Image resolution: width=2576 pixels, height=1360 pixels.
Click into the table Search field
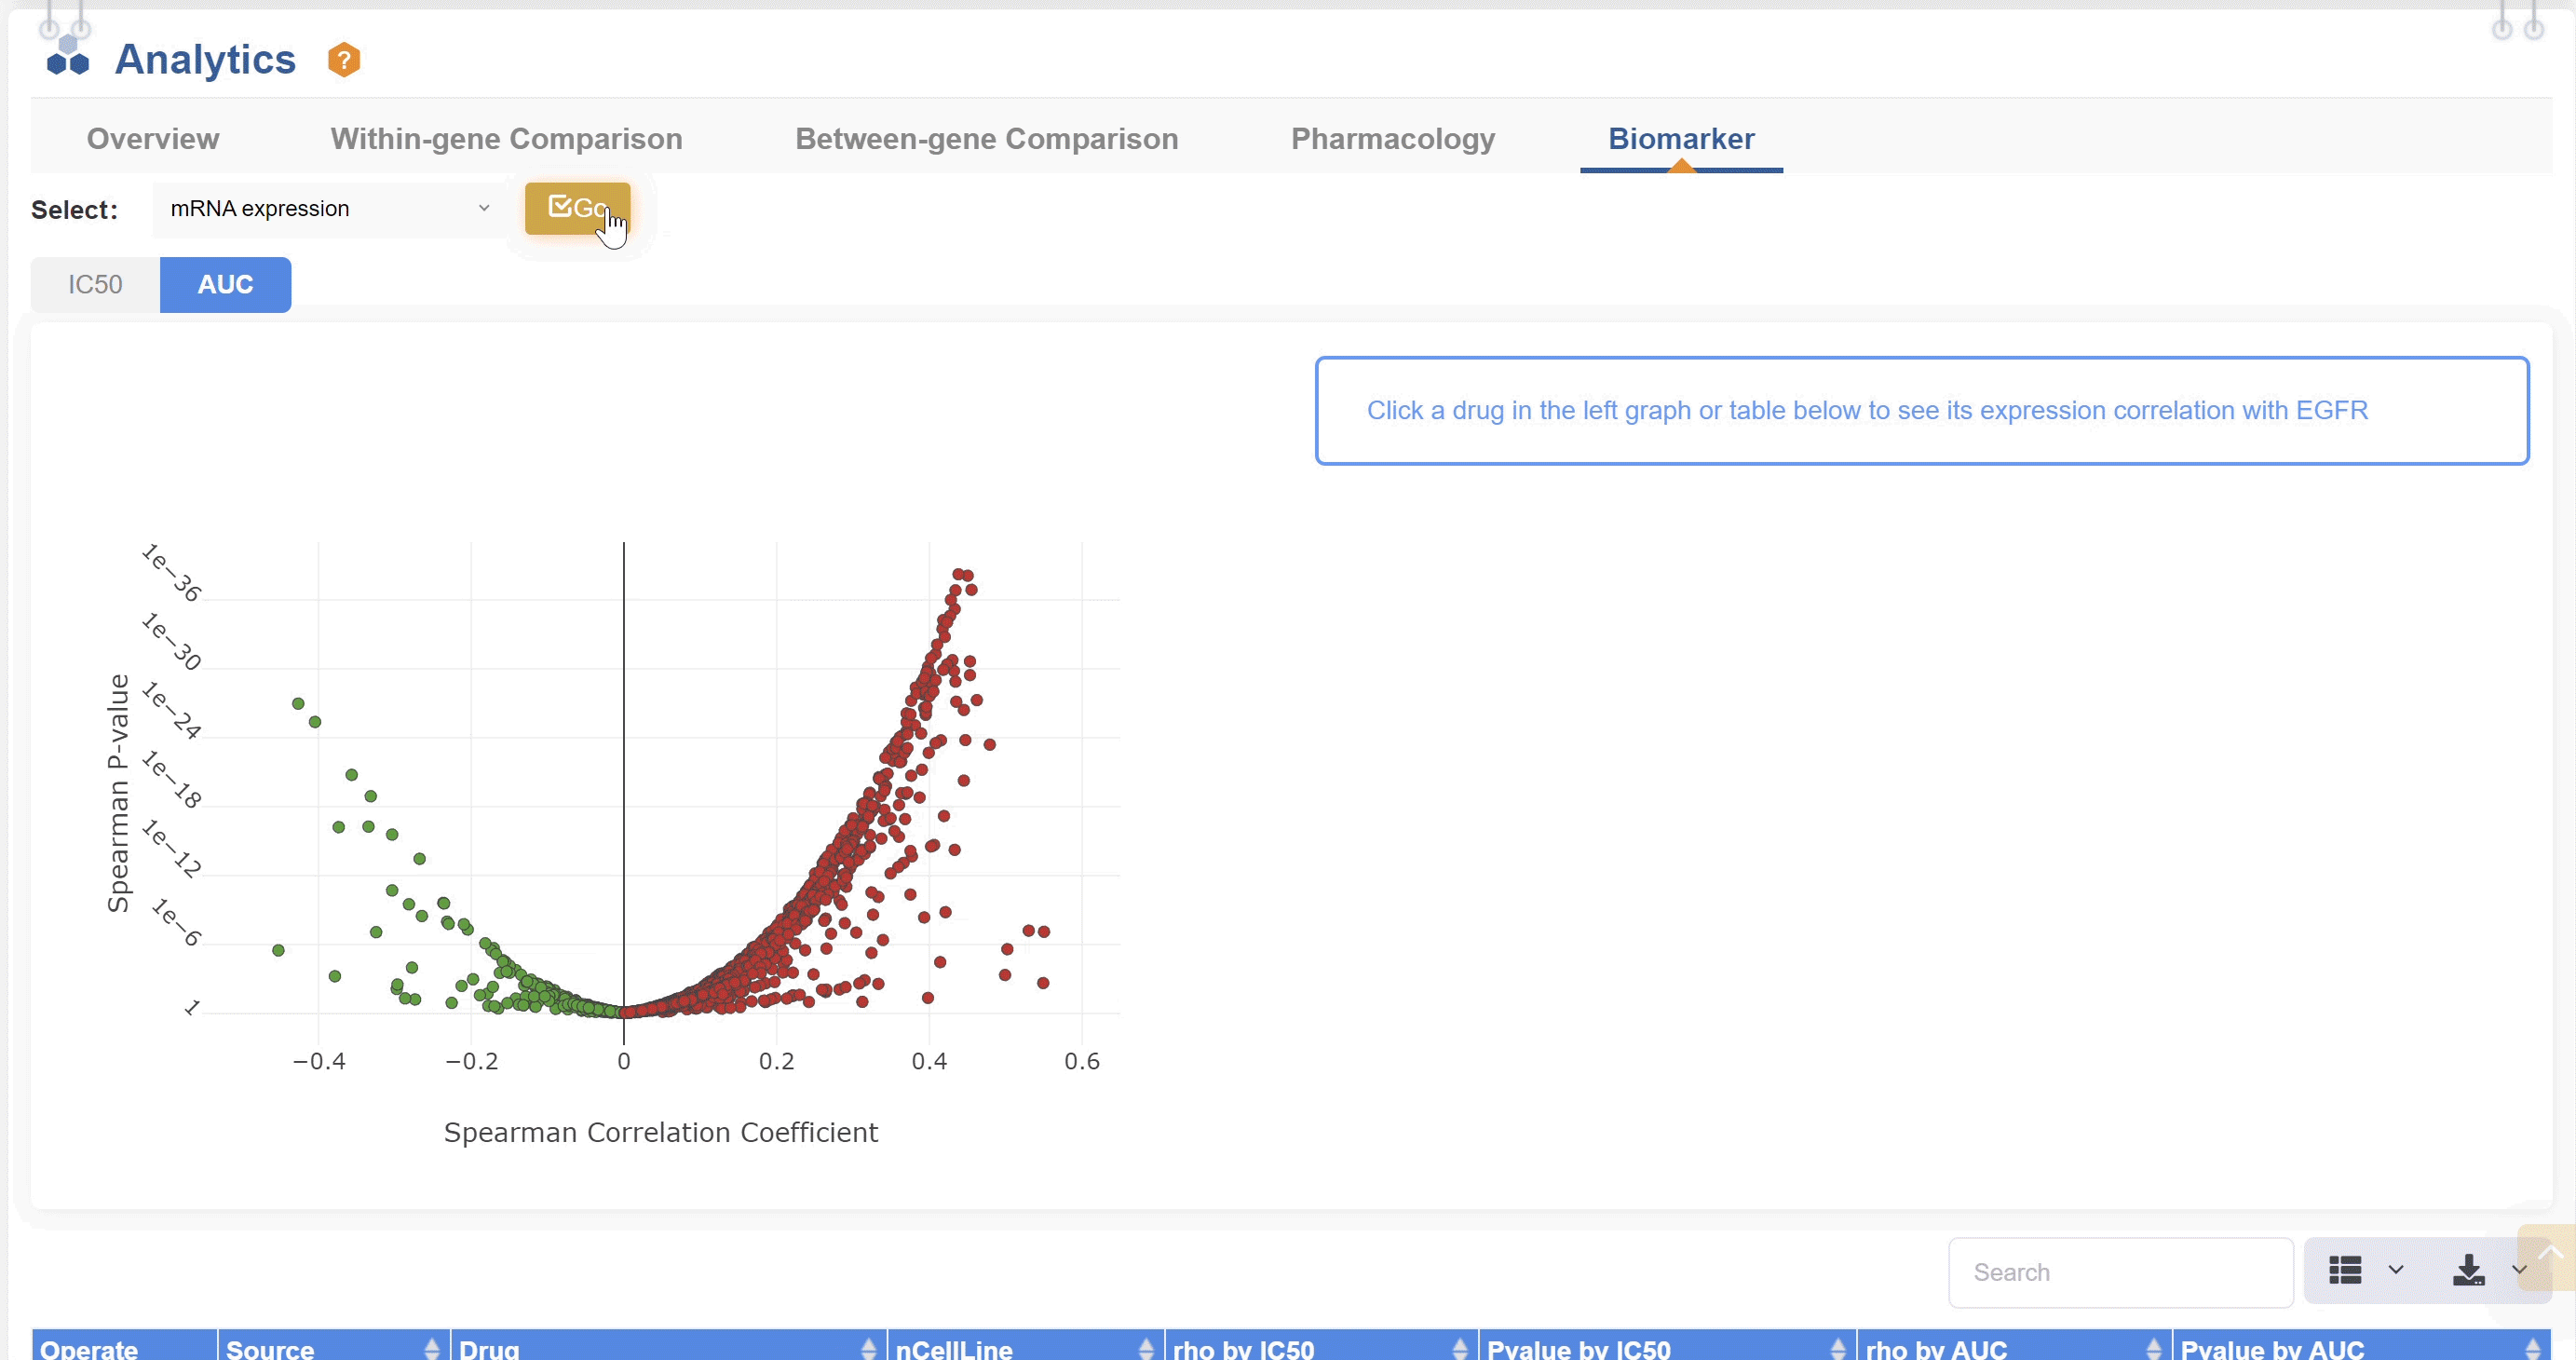[x=2120, y=1272]
